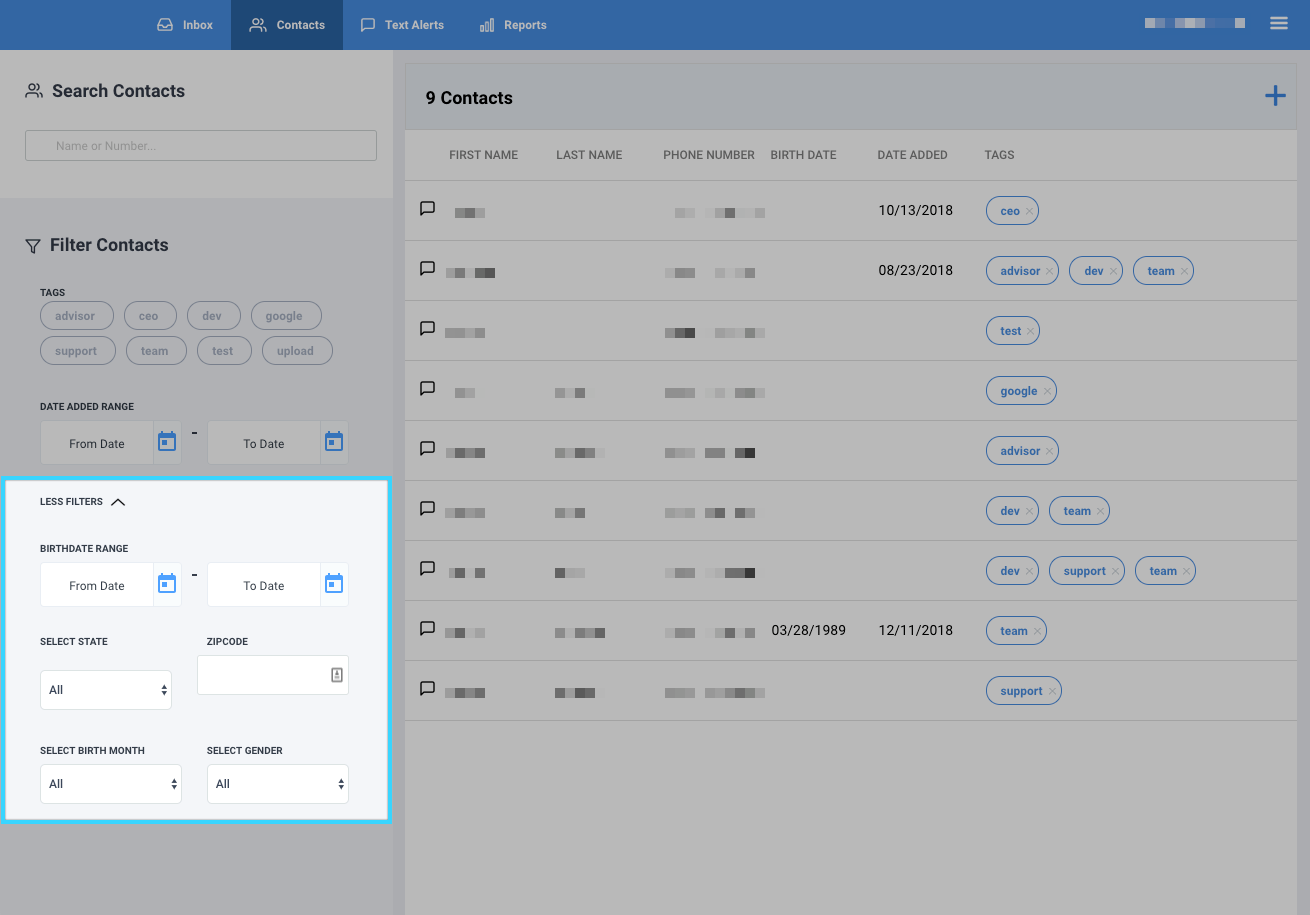1310x915 pixels.
Task: Click the Tags column header
Action: [x=999, y=155]
